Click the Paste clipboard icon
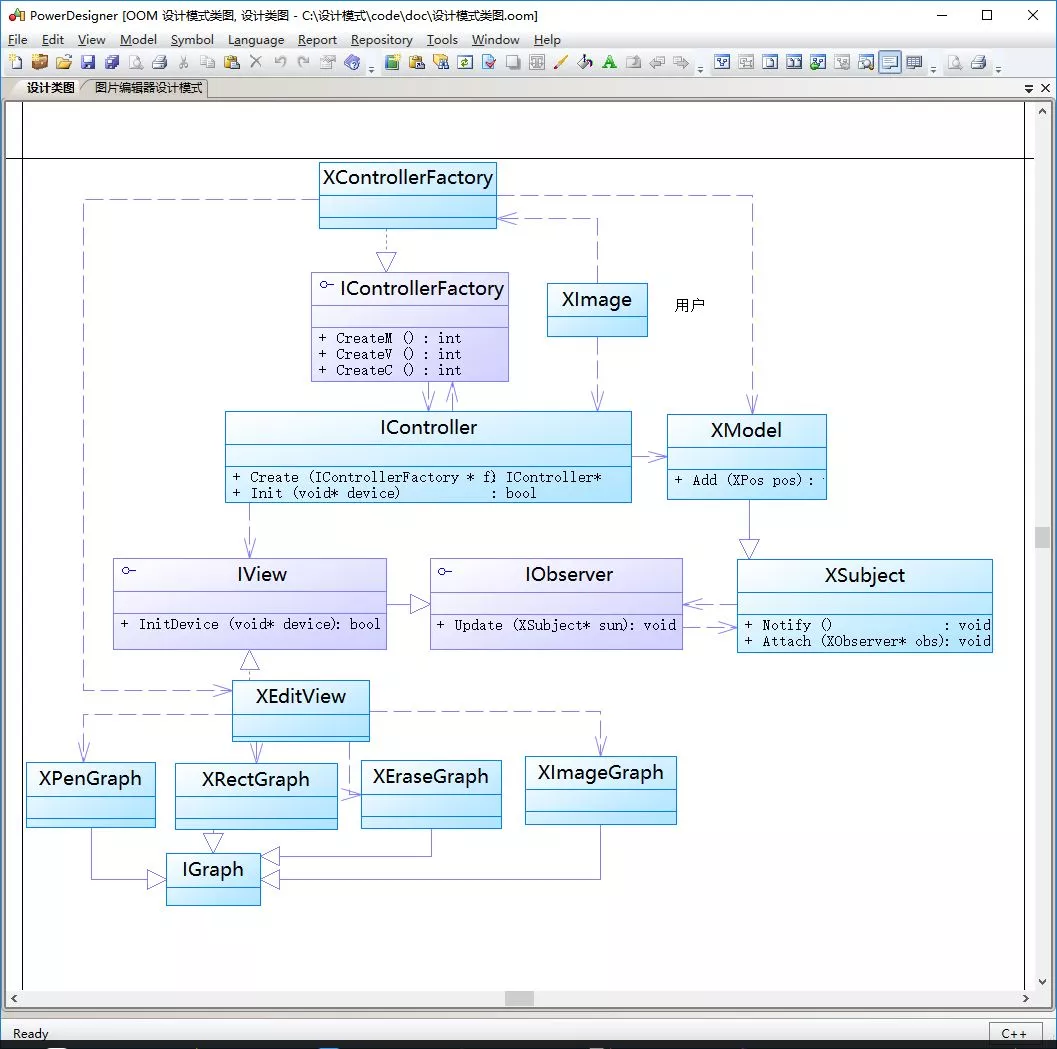Image resolution: width=1057 pixels, height=1049 pixels. pos(232,63)
